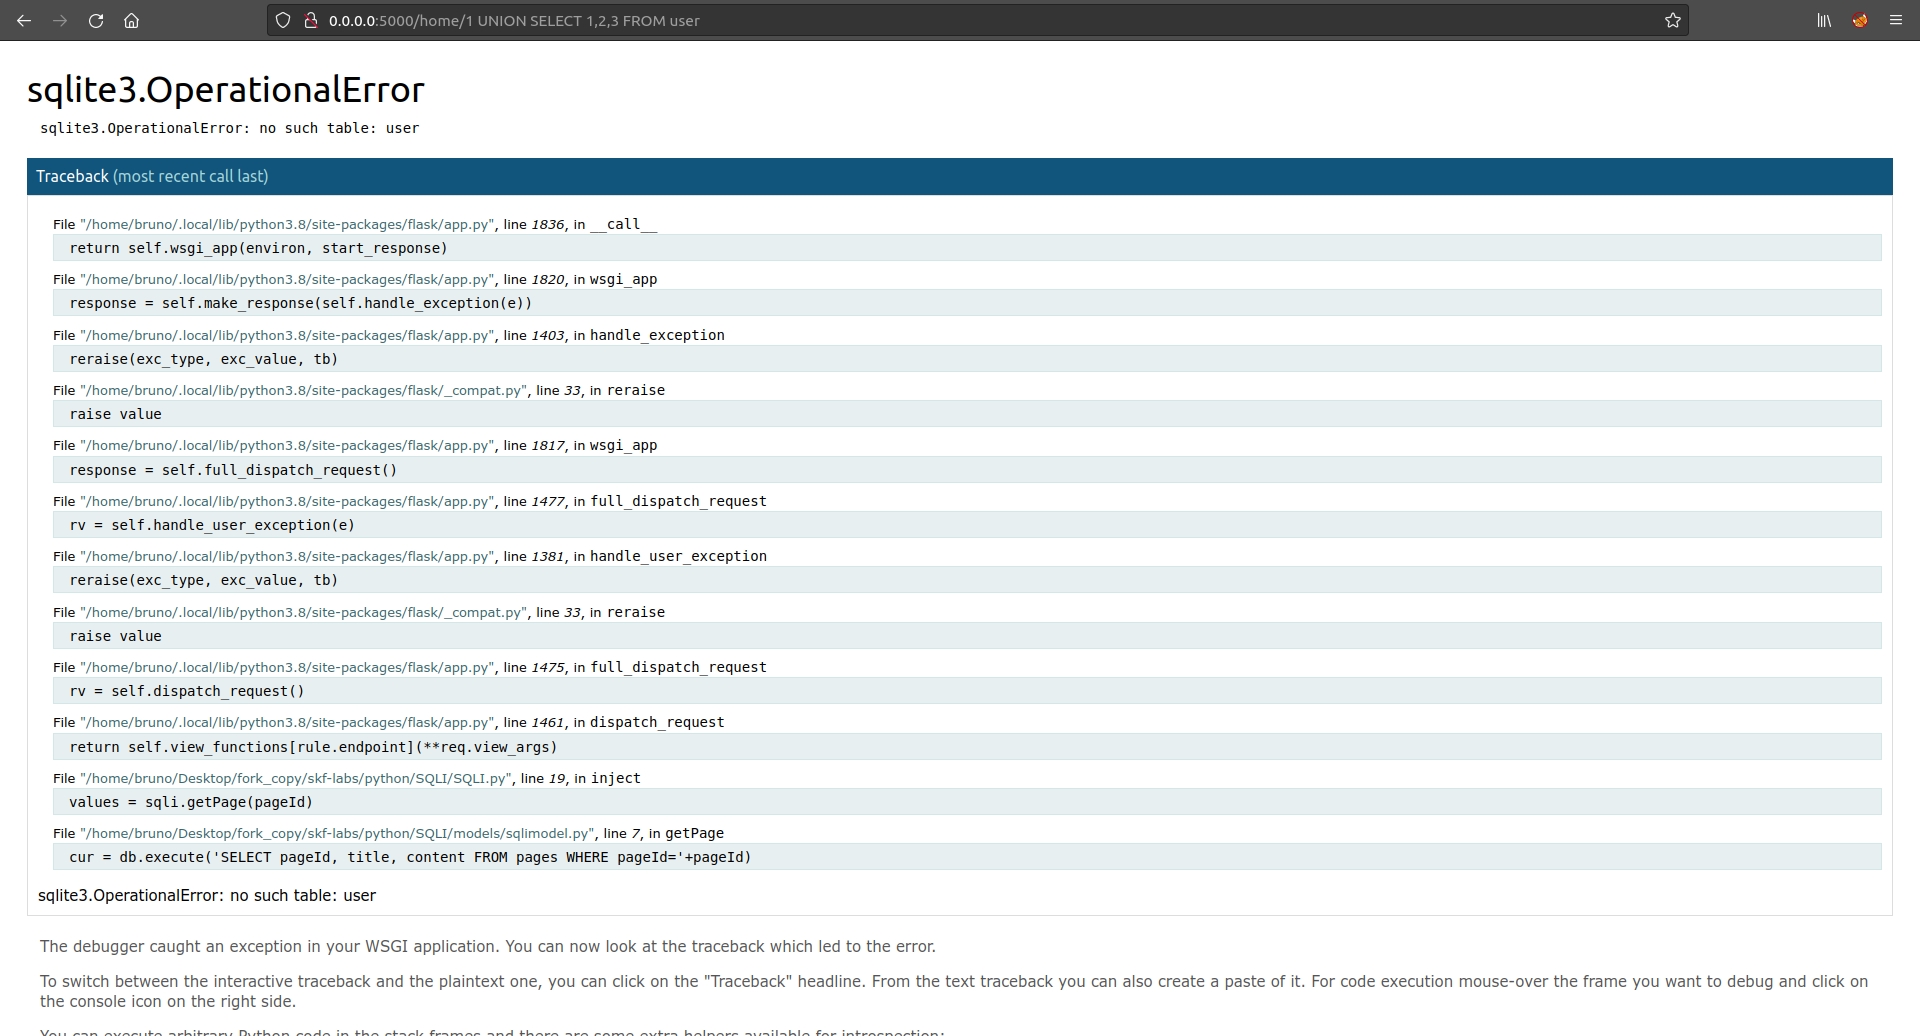Click the 'rv = self.dispatch_request()' code line

(x=186, y=691)
